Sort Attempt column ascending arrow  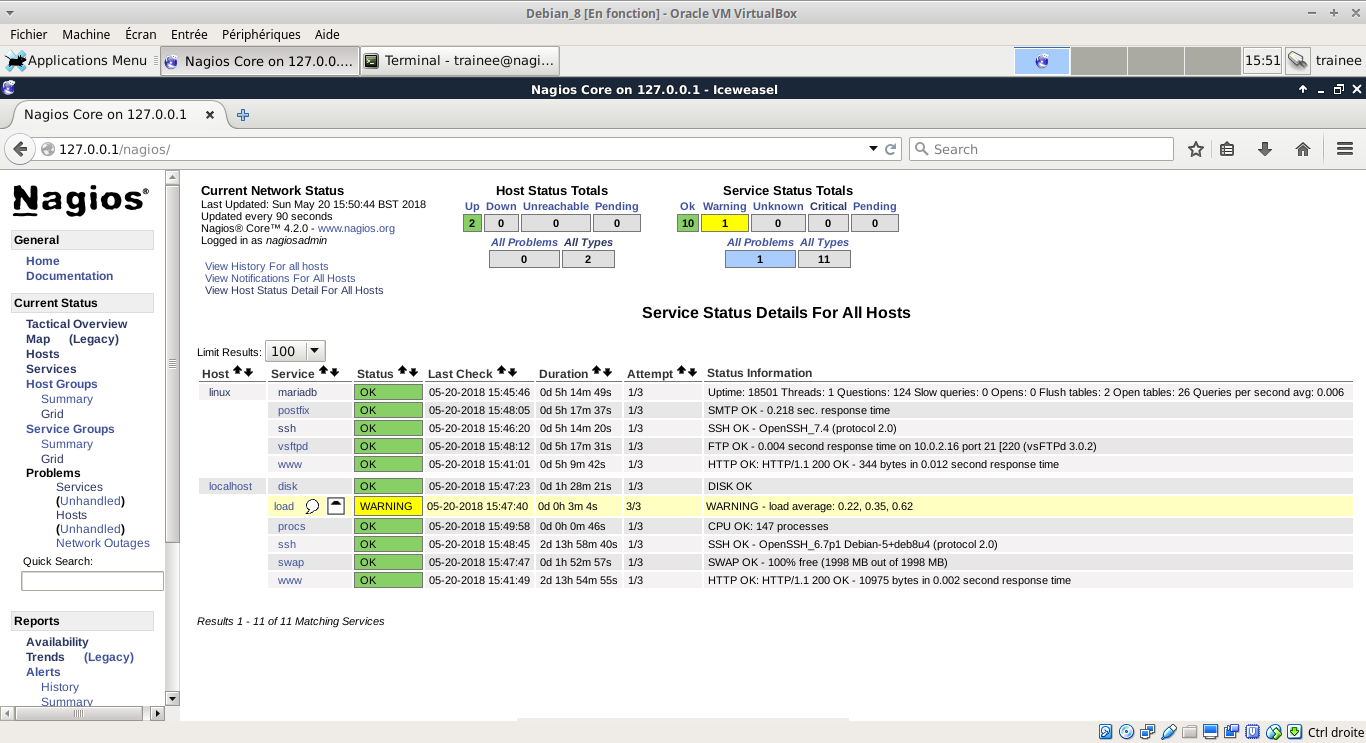[x=682, y=372]
